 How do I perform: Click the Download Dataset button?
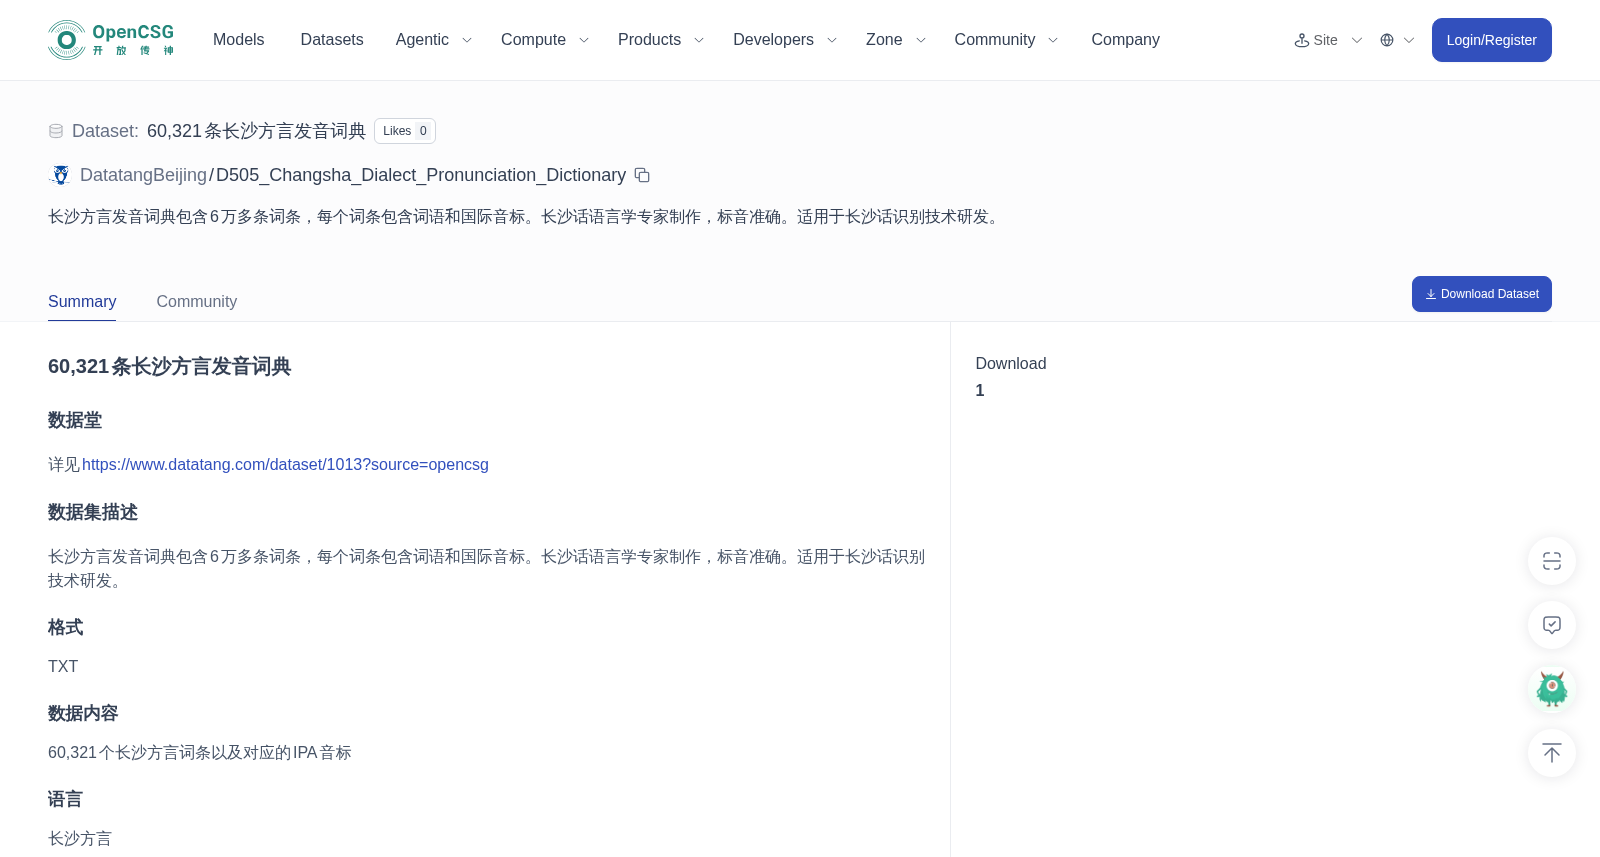[1481, 294]
